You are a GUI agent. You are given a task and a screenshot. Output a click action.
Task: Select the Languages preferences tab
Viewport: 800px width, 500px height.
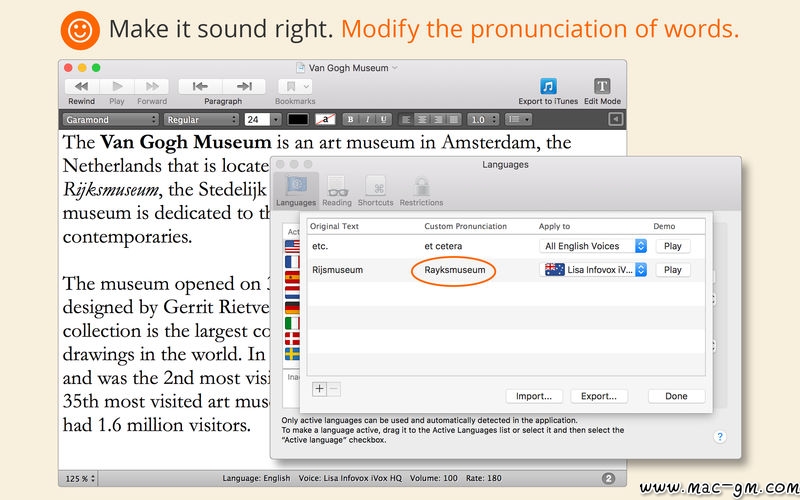click(x=296, y=191)
